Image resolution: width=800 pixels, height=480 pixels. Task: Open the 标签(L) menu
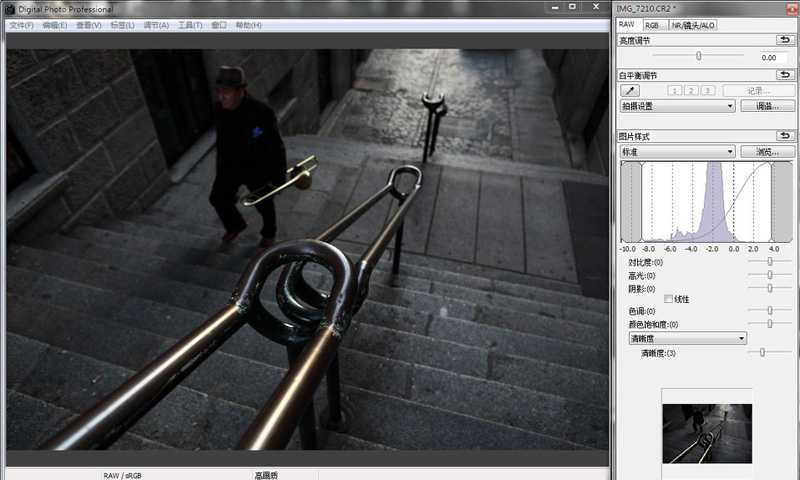(122, 25)
